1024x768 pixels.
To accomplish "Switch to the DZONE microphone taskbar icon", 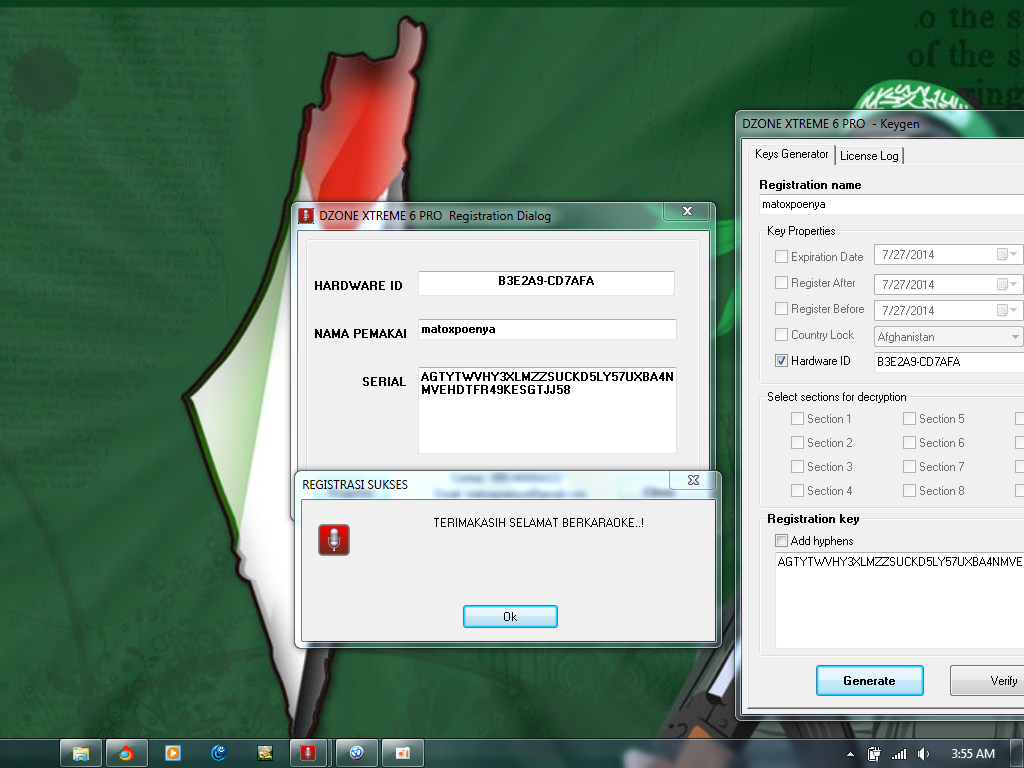I will [x=308, y=754].
